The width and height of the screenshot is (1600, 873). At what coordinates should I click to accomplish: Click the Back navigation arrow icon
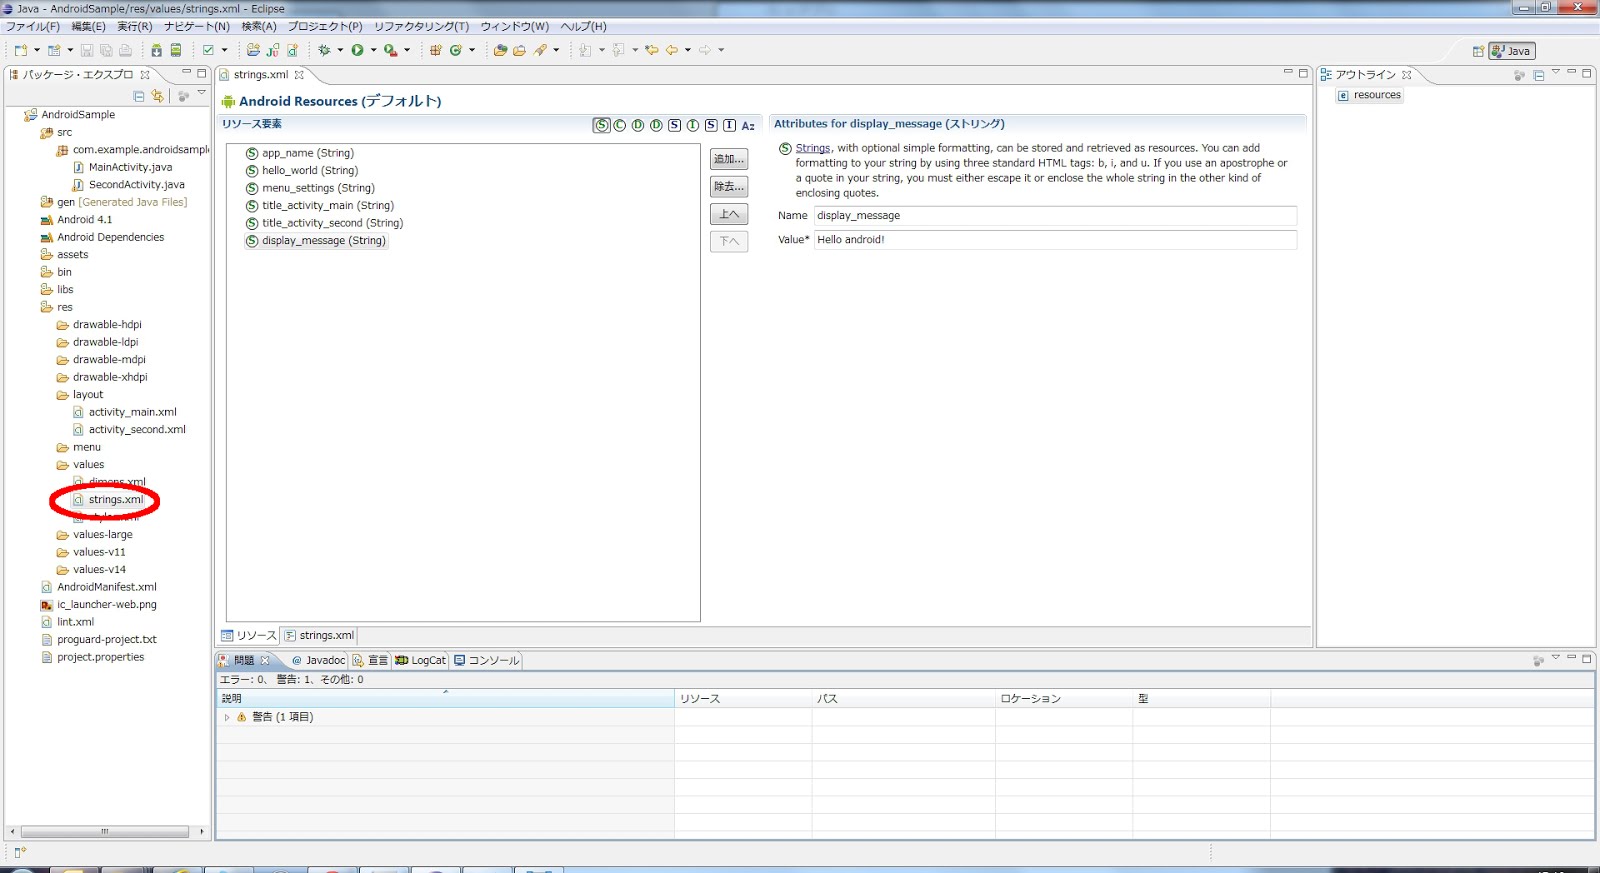point(672,50)
